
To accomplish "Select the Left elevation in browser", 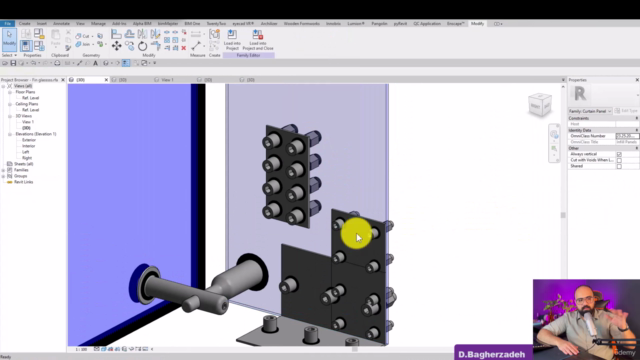I will 26,152.
